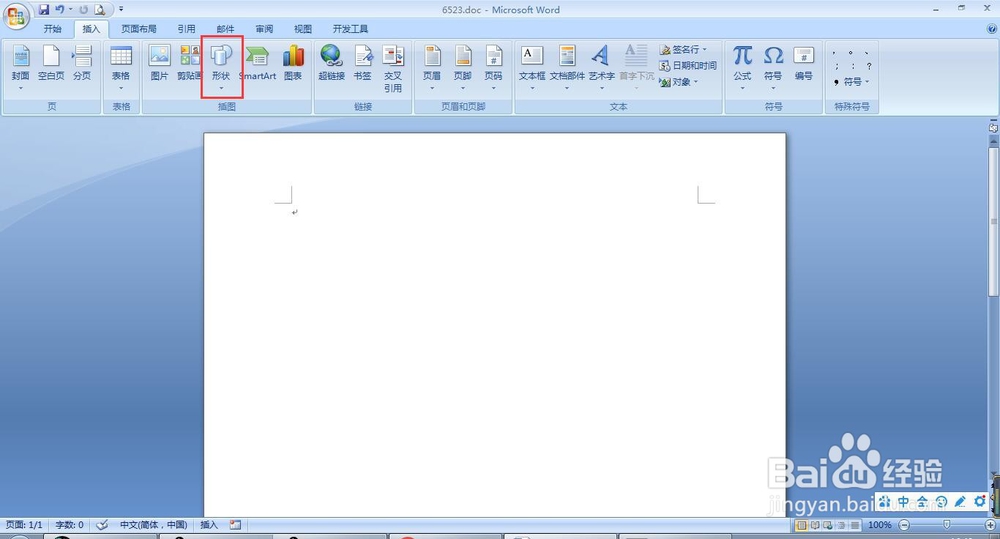Screen dimensions: 1000x539
Task: Open the 开发工具 tab
Action: (x=350, y=29)
